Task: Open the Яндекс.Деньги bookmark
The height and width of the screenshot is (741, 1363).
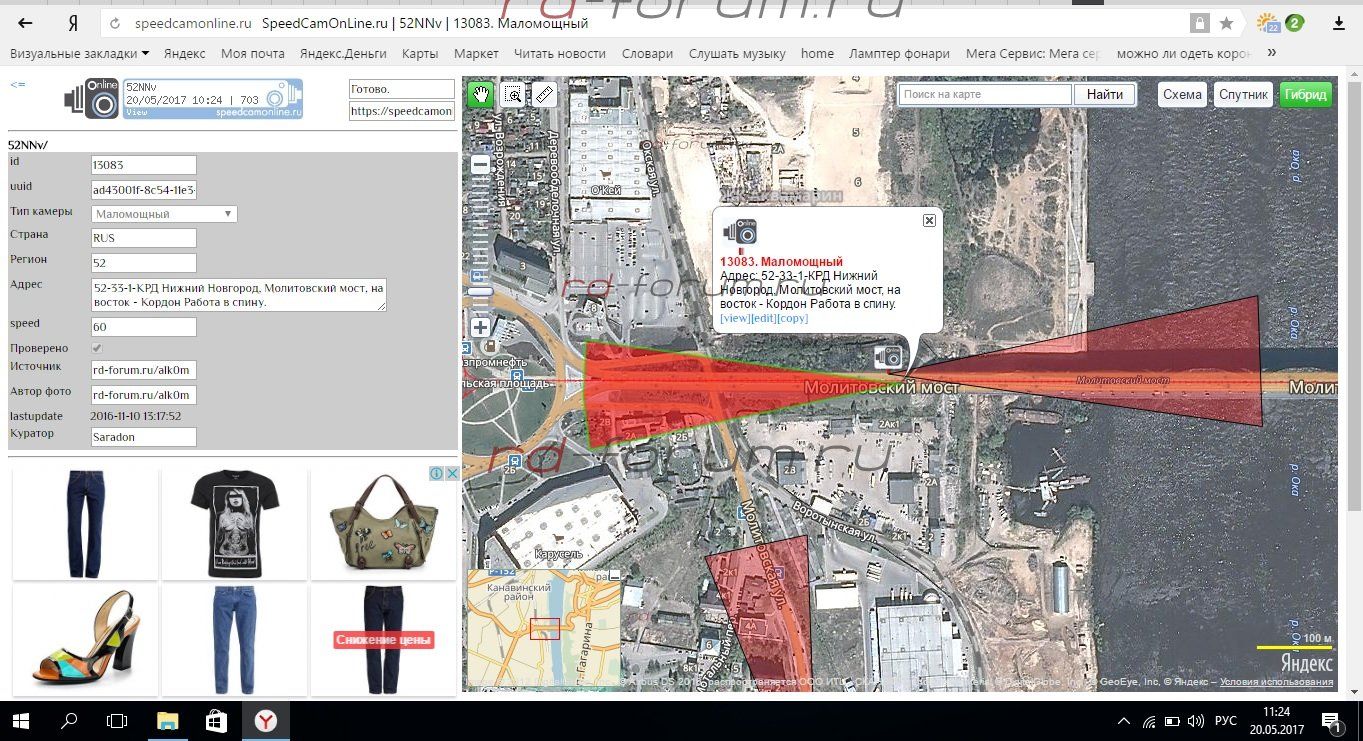Action: click(x=342, y=53)
